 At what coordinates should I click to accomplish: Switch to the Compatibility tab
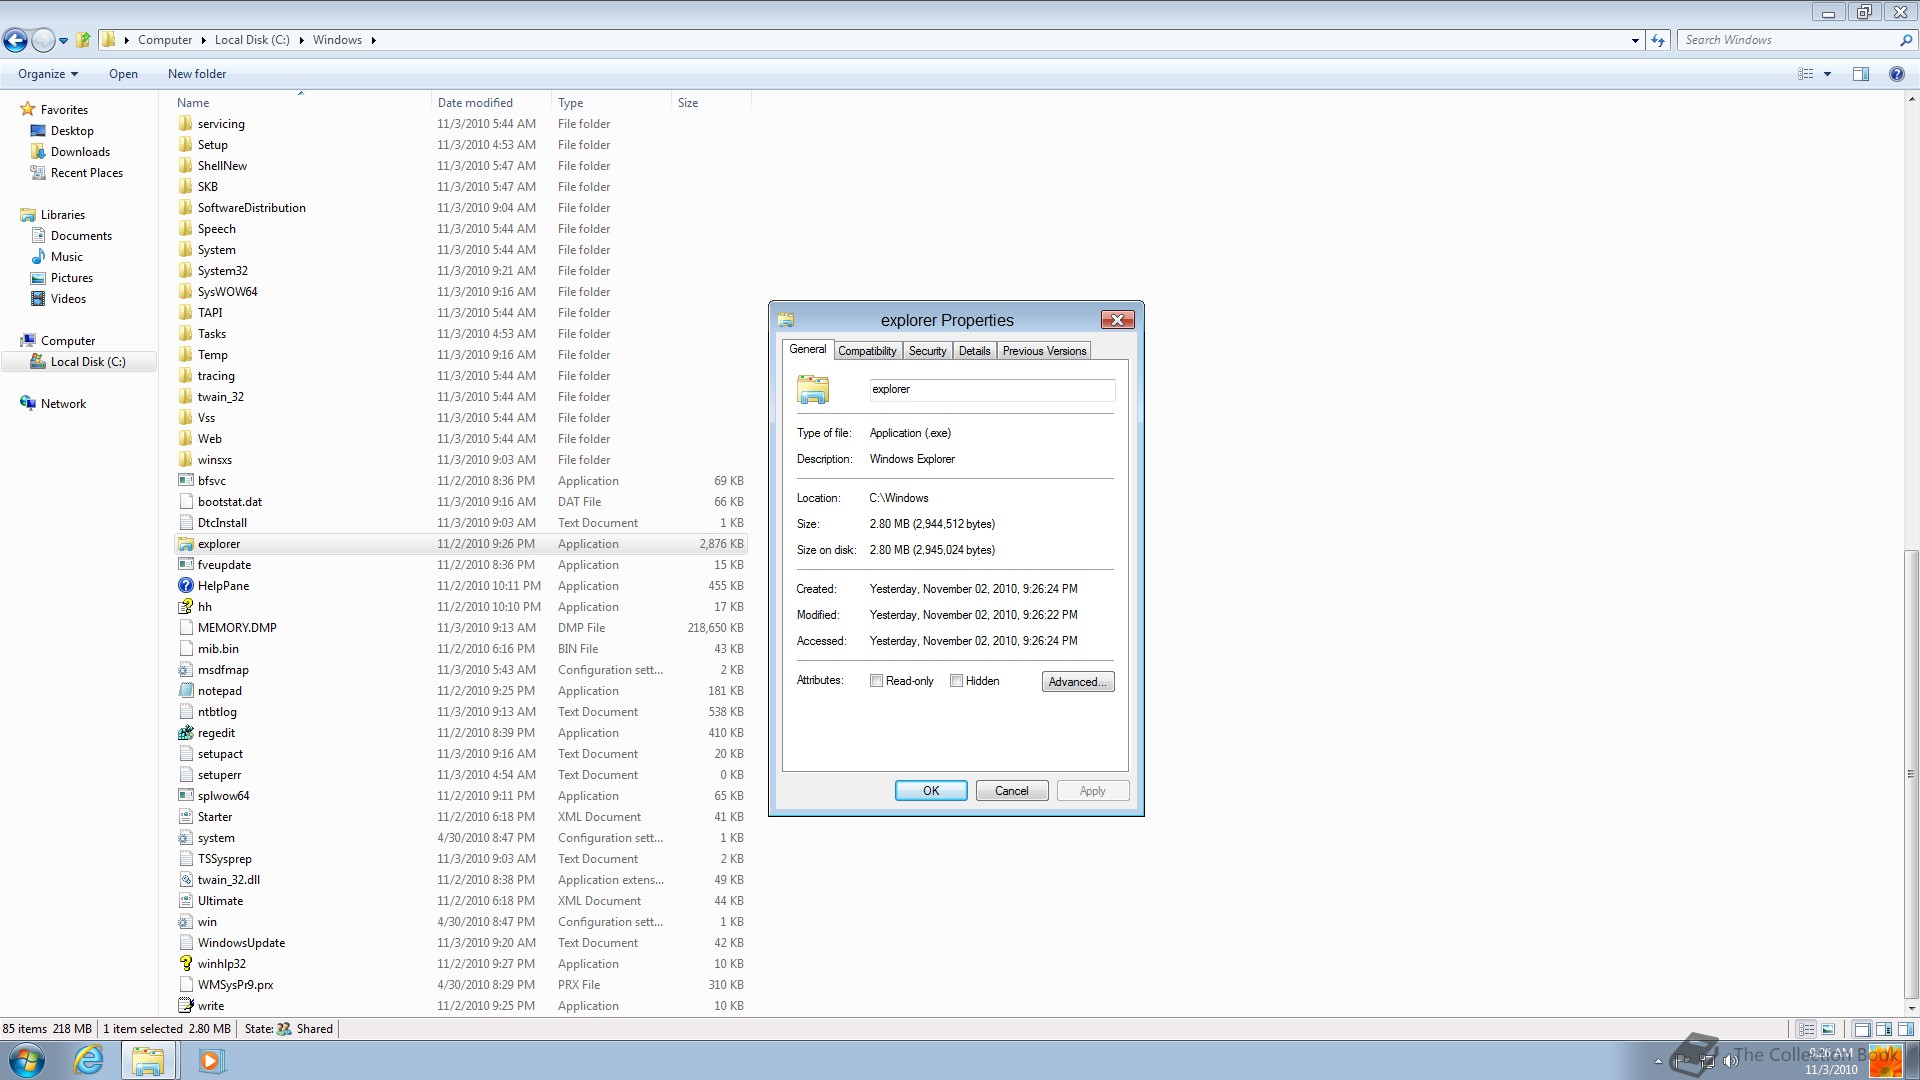pyautogui.click(x=867, y=351)
